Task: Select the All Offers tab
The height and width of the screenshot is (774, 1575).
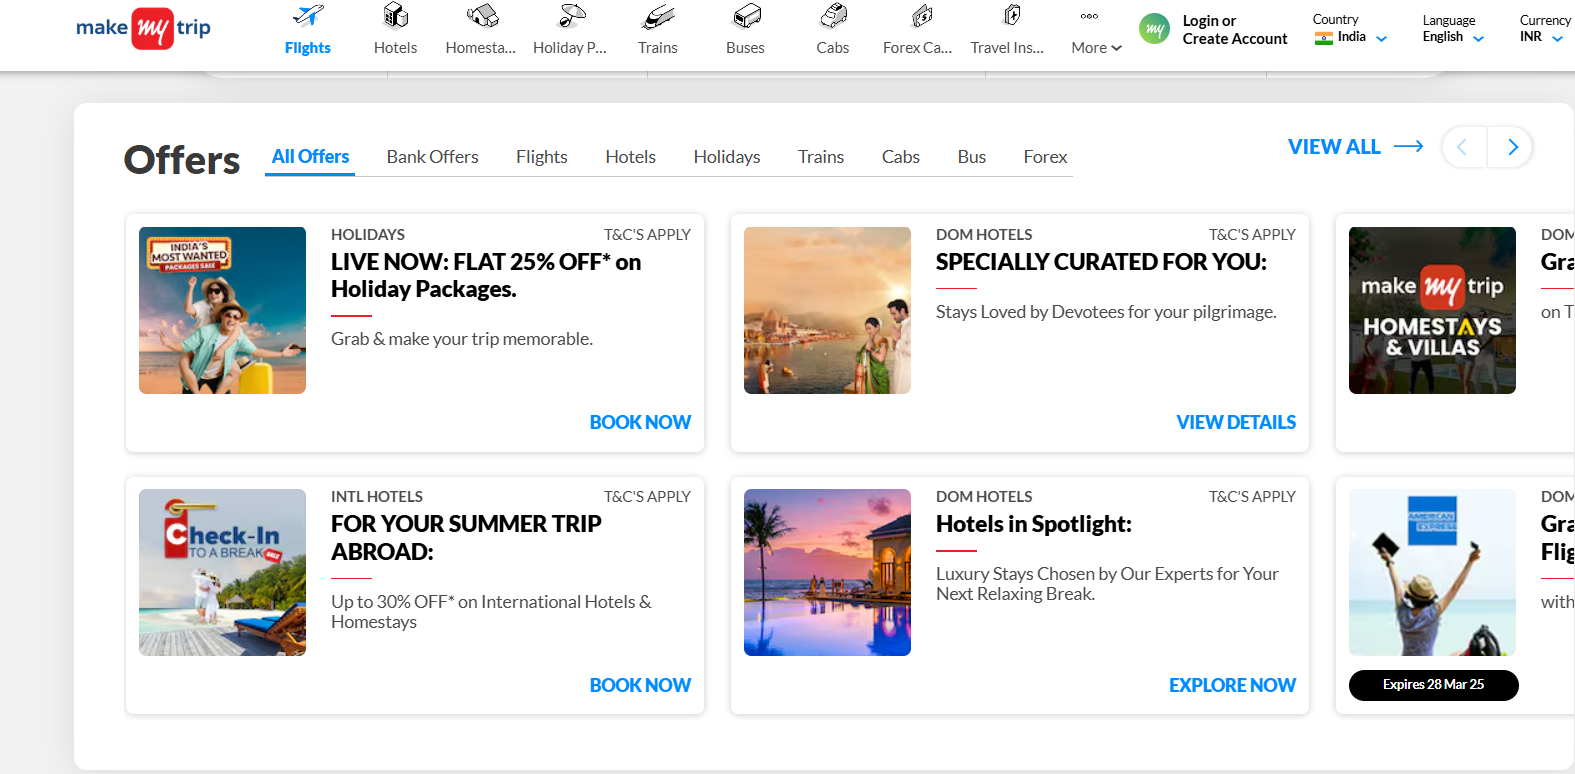Action: (x=310, y=157)
